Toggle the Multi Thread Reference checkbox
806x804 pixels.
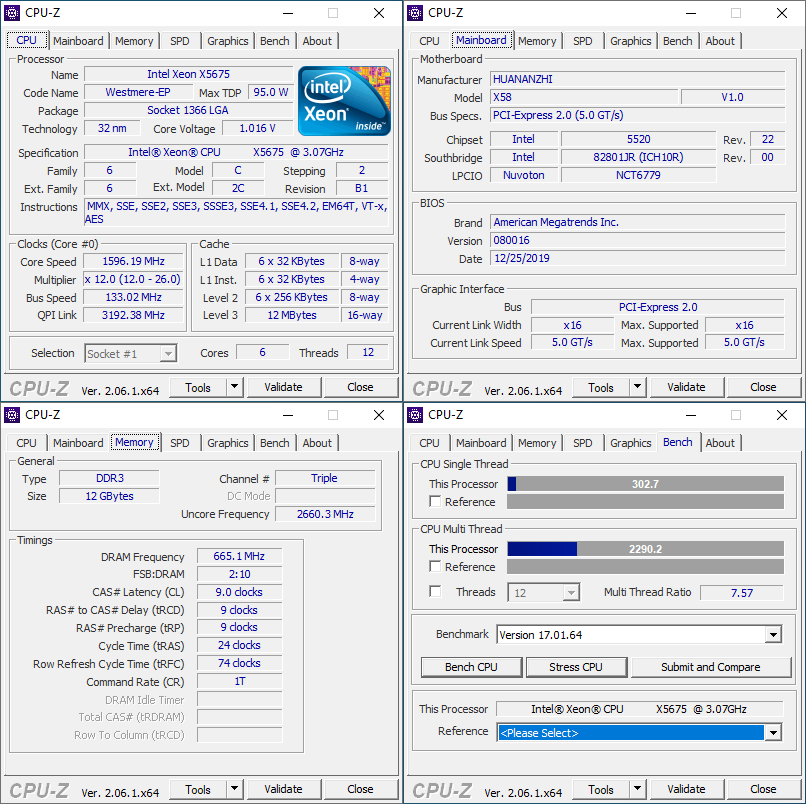point(435,567)
